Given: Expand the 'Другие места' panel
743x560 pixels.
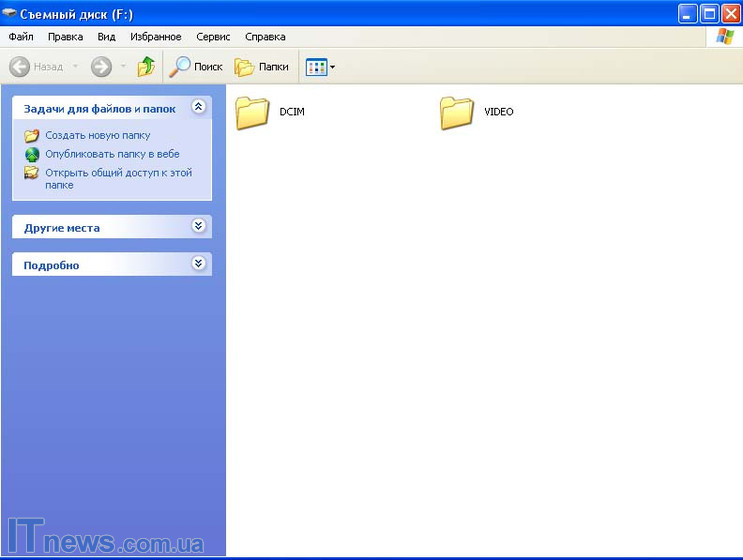Looking at the screenshot, I should pos(198,226).
